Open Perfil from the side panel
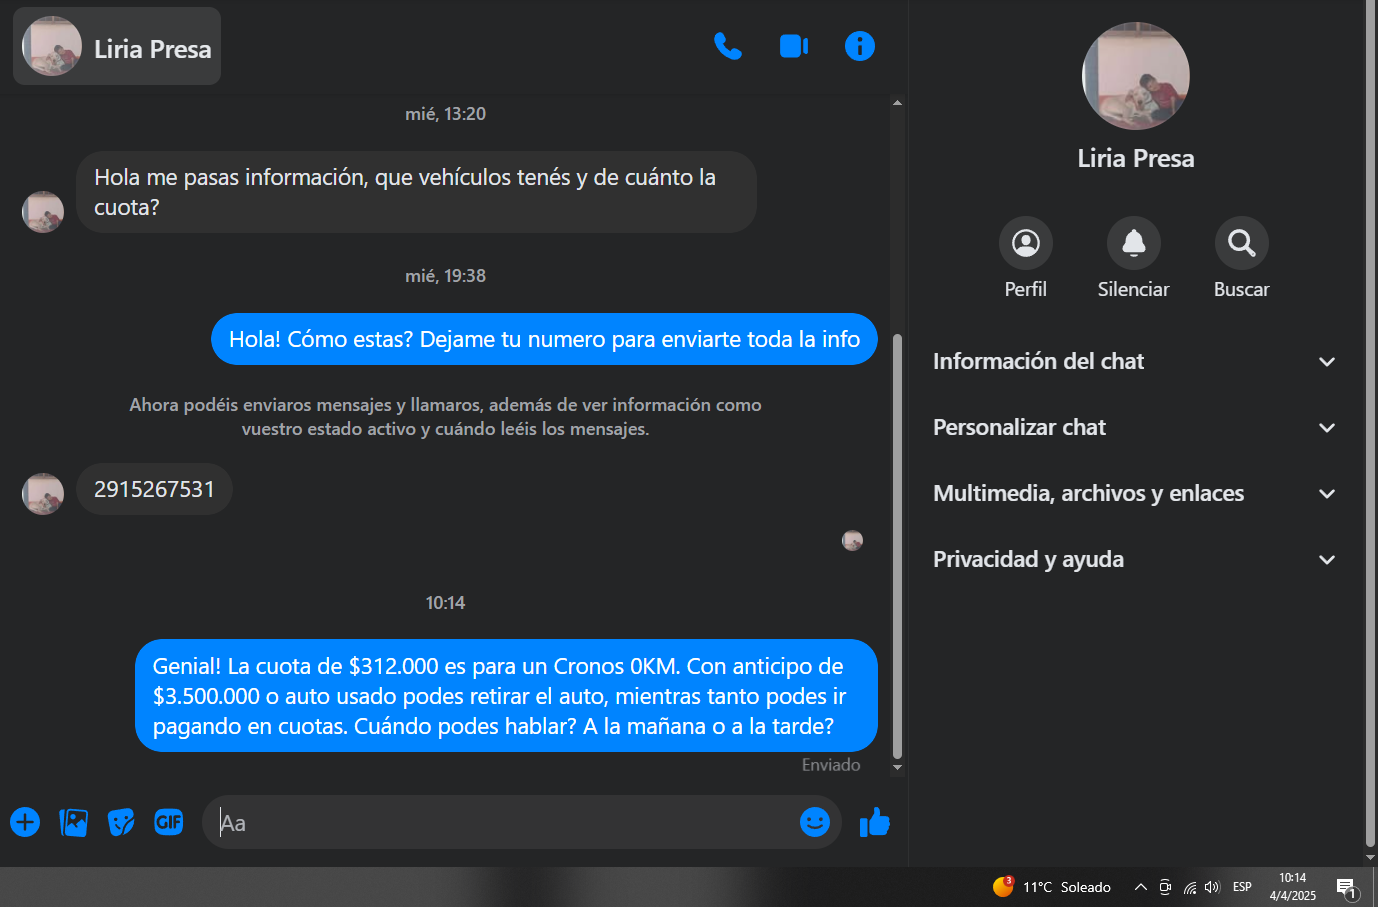The image size is (1378, 907). 1025,243
